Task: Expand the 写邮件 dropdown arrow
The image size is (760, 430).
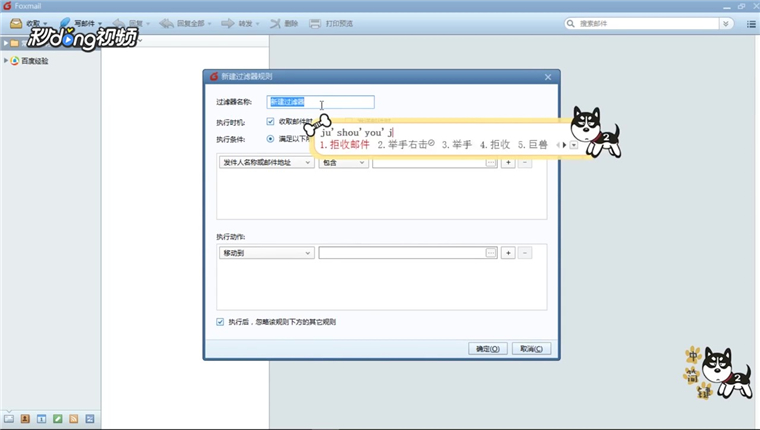Action: [x=100, y=24]
